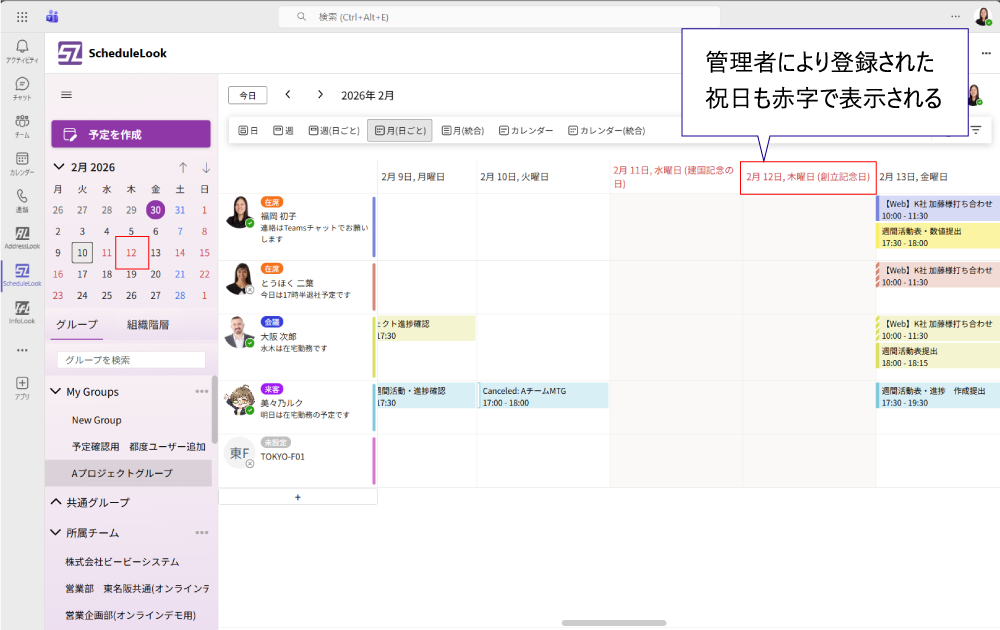The width and height of the screenshot is (1000, 630).
Task: Switch to カレンダー(統合) view
Action: [x=606, y=130]
